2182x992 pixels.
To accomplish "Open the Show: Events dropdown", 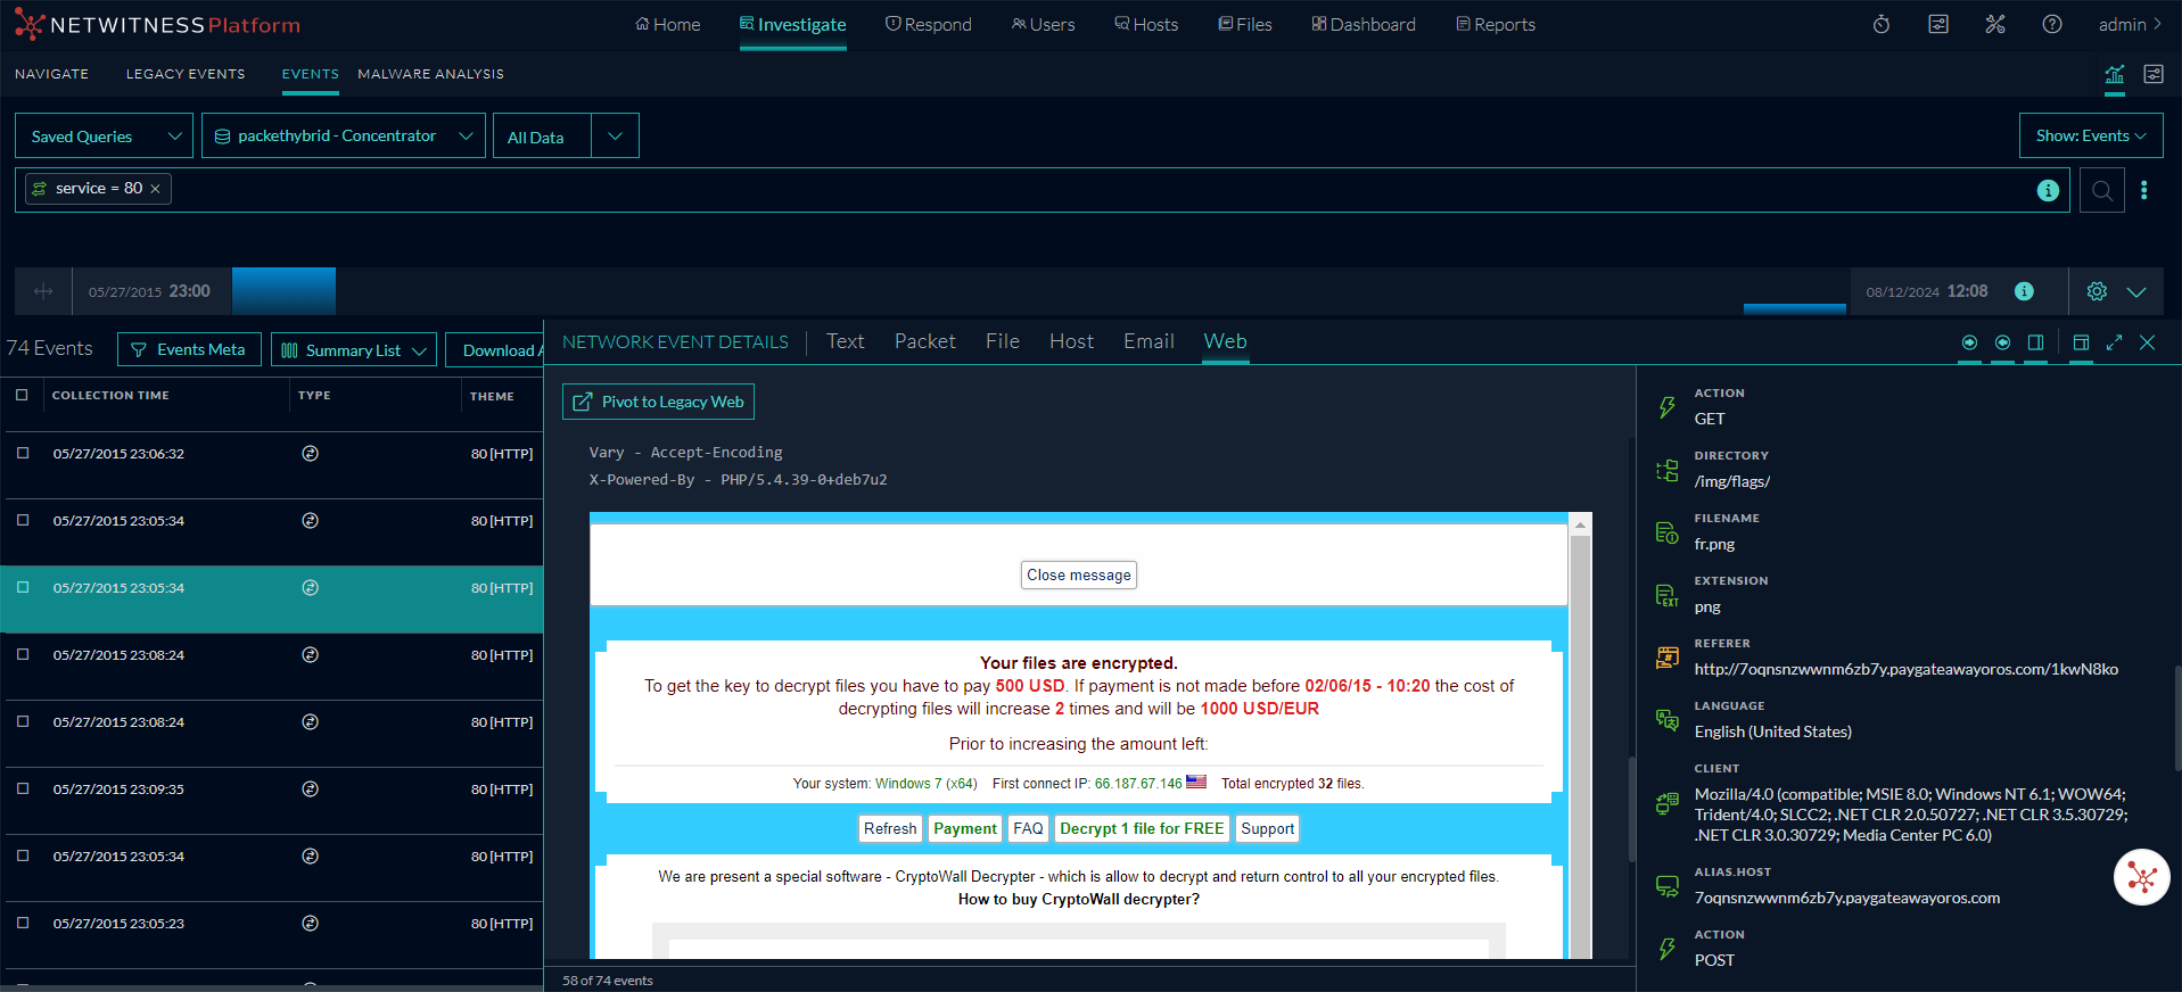I will [2090, 136].
